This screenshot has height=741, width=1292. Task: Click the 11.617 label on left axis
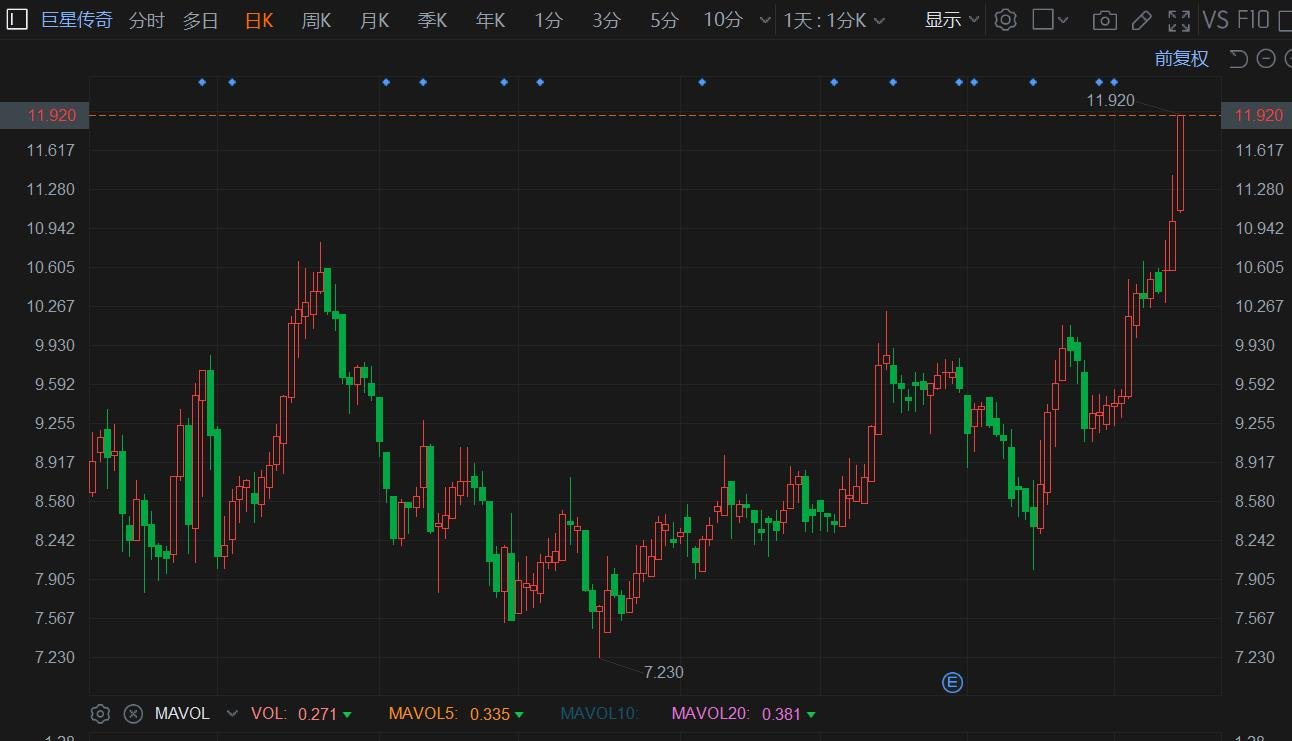51,150
